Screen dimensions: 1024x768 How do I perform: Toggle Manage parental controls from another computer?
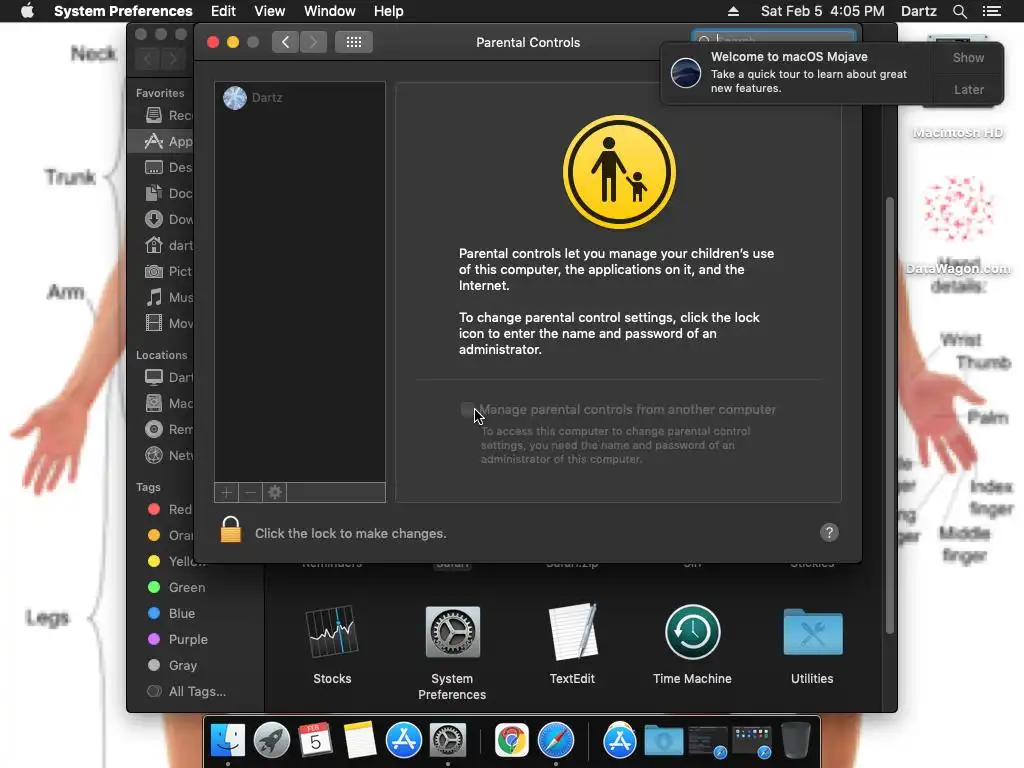click(468, 409)
